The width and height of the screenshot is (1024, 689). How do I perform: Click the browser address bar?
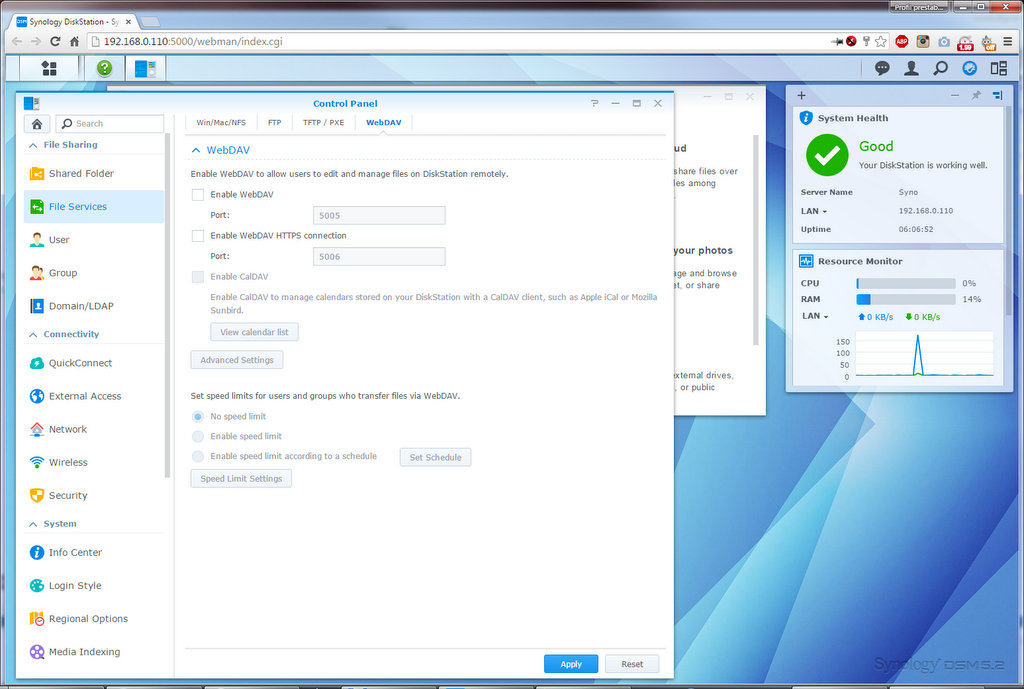coord(457,41)
